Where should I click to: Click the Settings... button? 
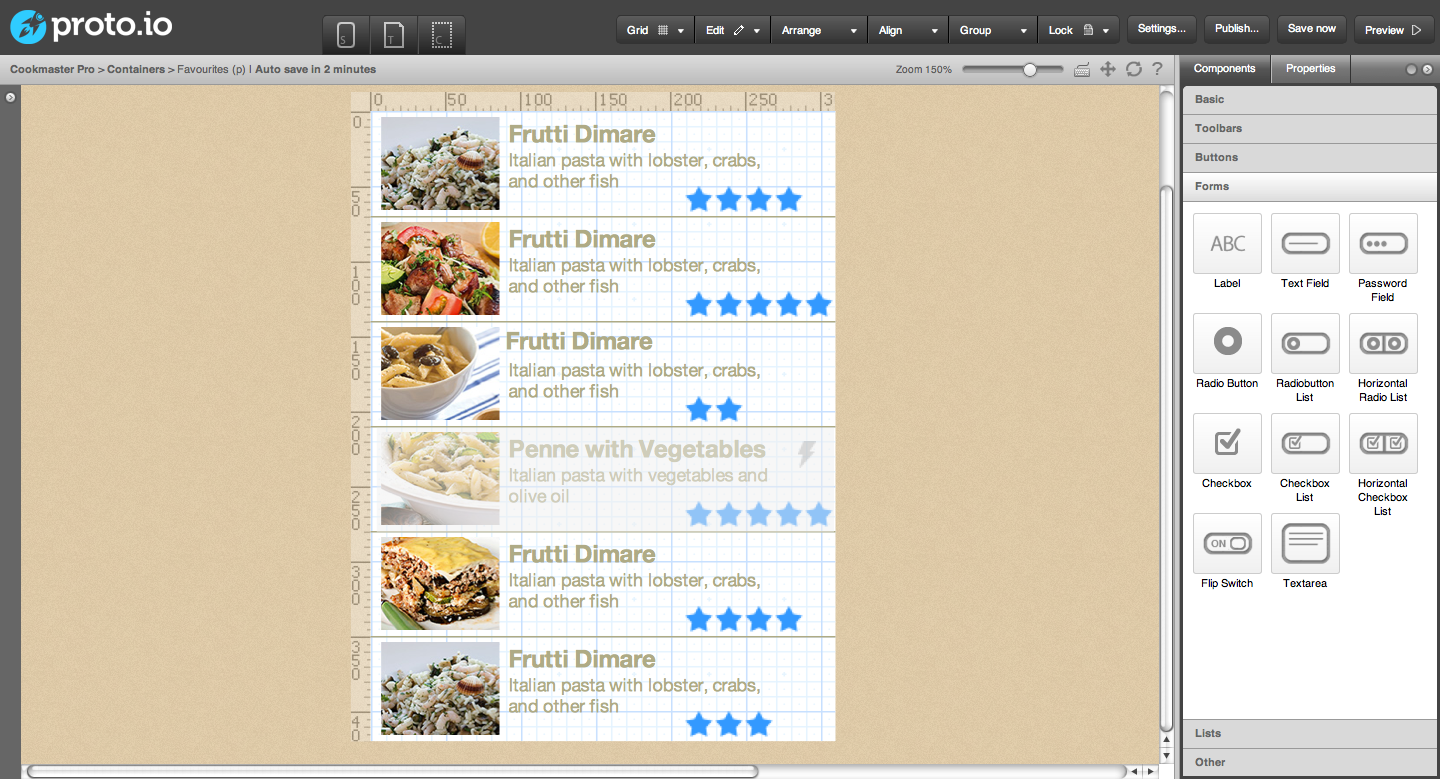[1162, 29]
